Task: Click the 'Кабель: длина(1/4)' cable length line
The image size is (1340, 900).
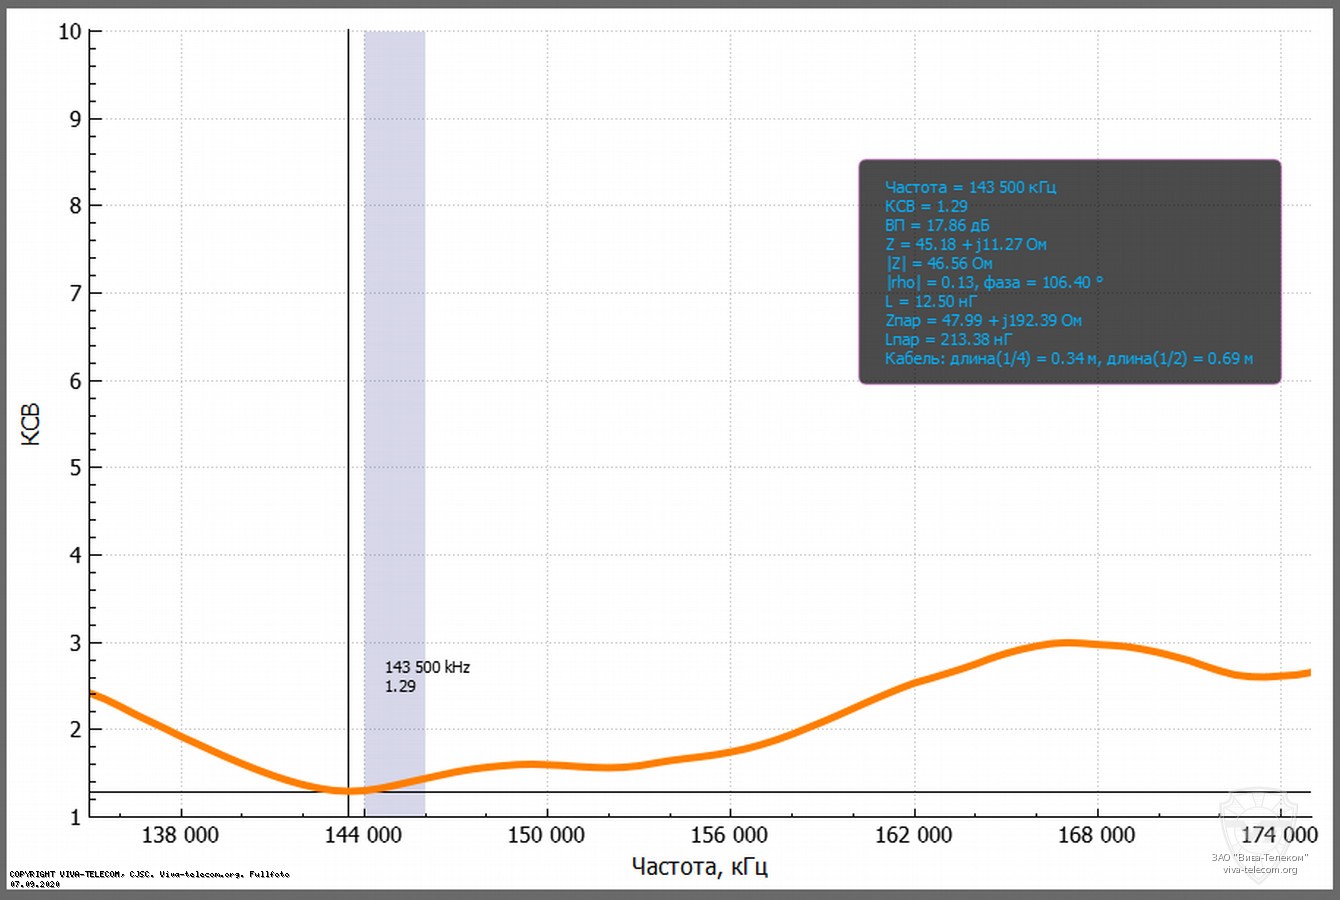Action: (x=1068, y=358)
